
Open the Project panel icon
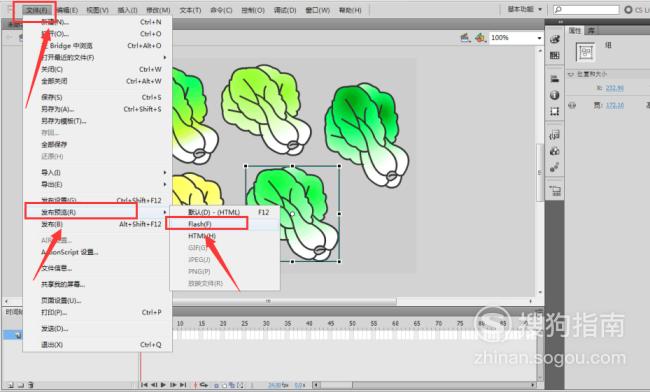click(x=555, y=191)
